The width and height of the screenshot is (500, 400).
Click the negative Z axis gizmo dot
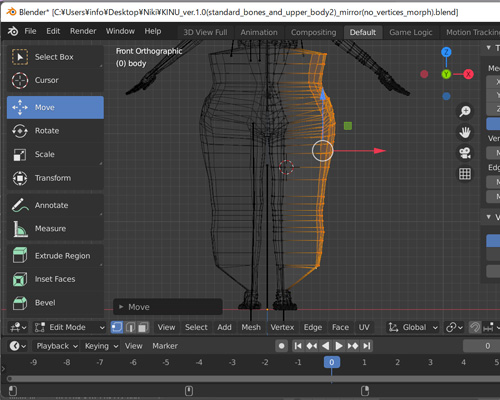(x=446, y=96)
